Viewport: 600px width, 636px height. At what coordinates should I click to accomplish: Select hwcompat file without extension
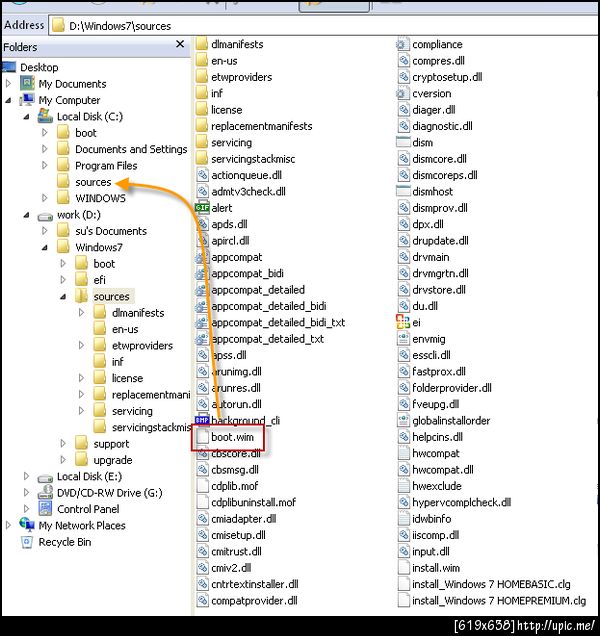[436, 453]
